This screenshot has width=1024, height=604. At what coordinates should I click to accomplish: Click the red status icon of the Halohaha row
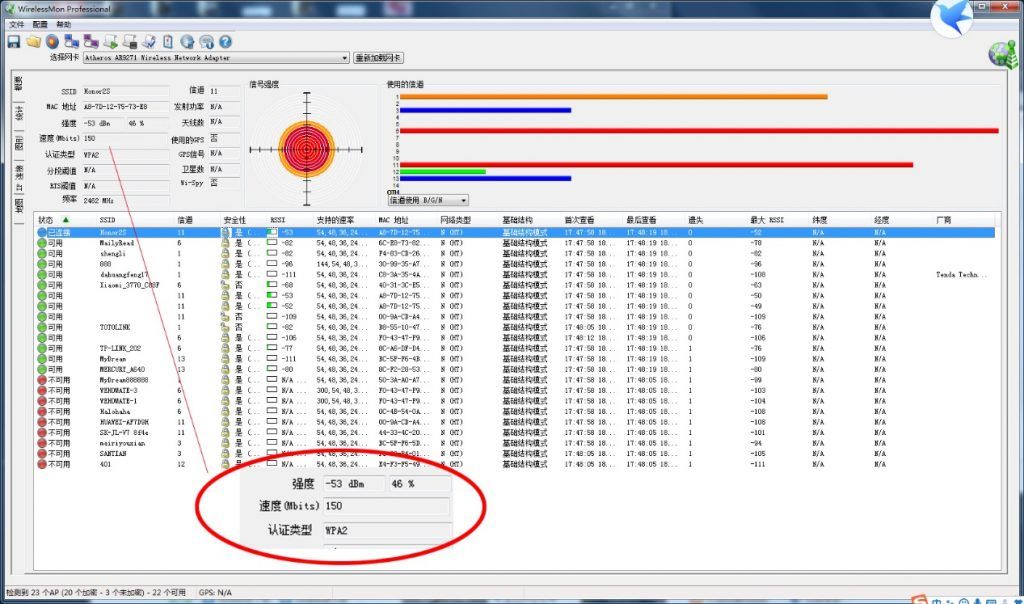(42, 411)
